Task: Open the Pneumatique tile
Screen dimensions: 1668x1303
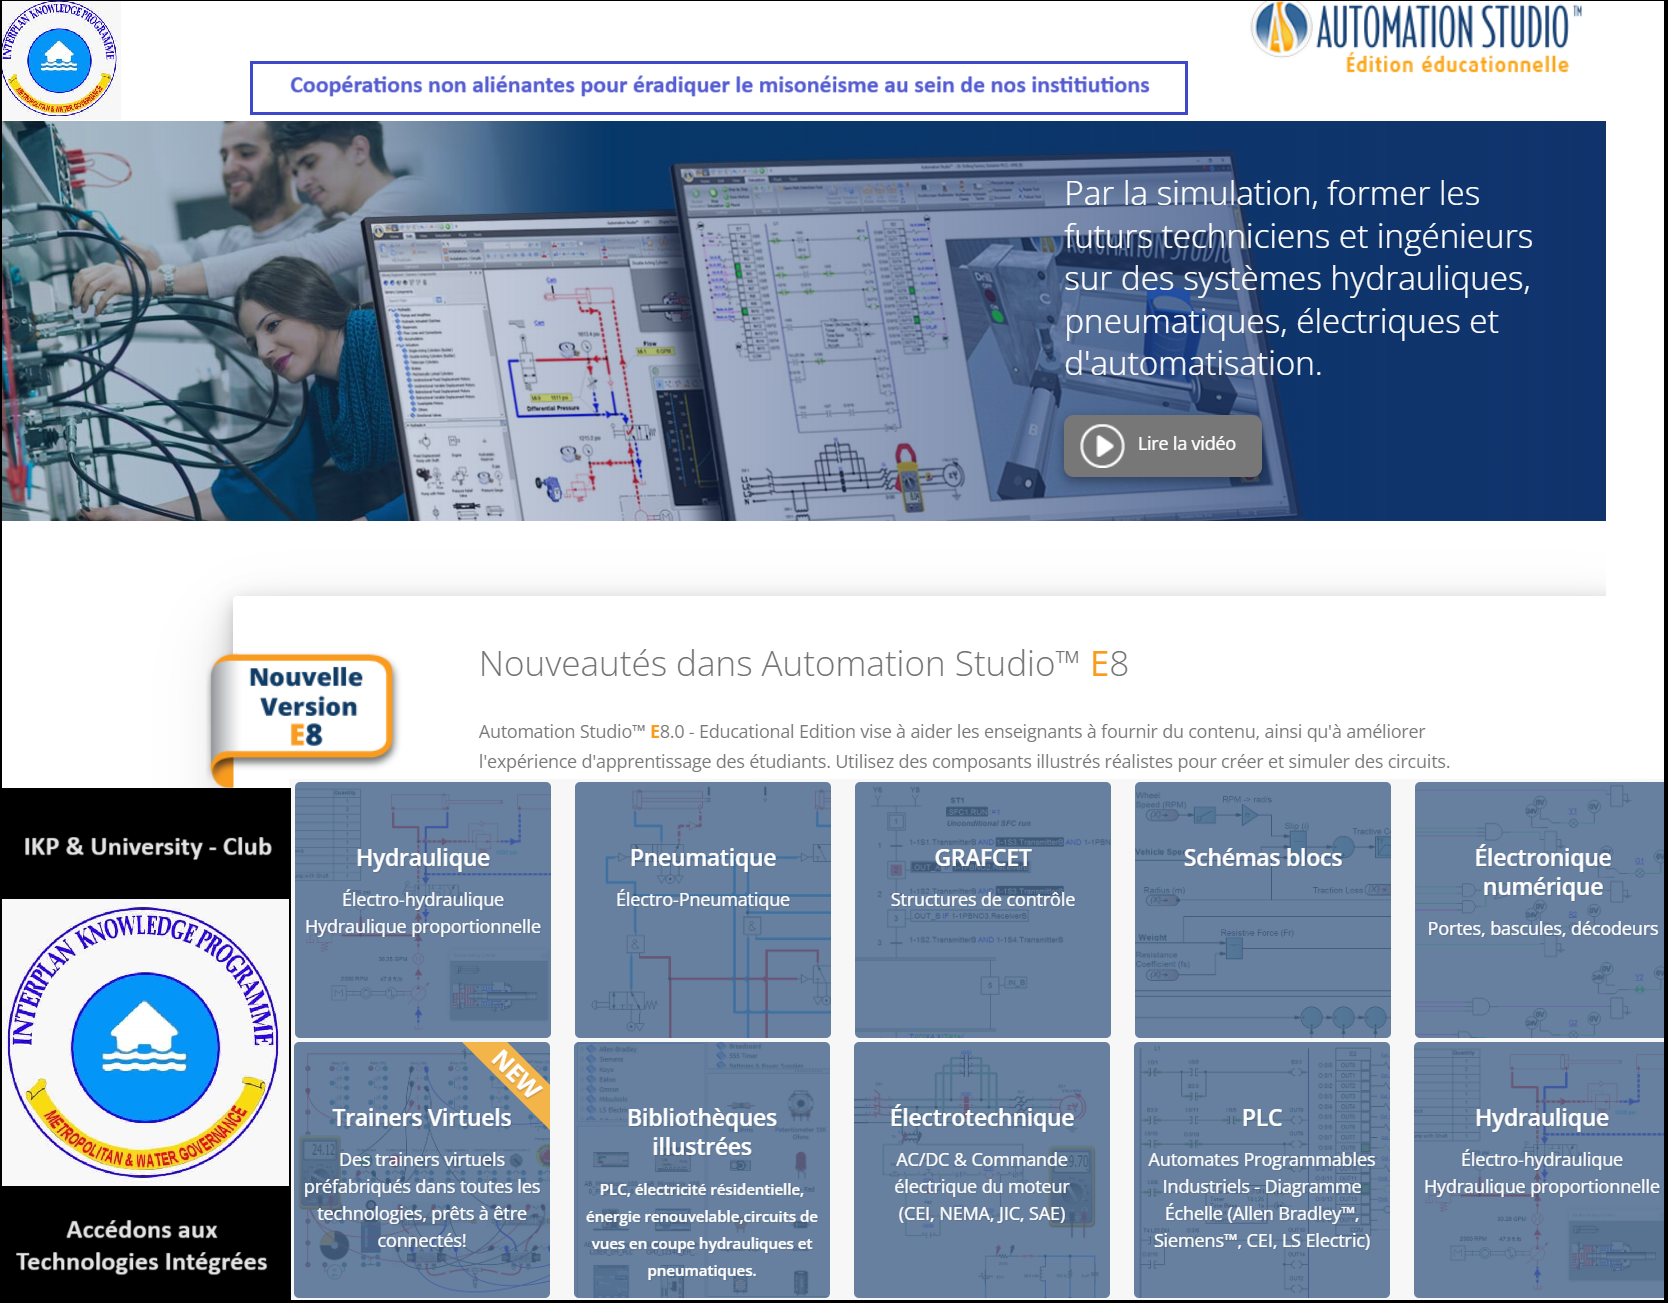Action: pos(702,909)
